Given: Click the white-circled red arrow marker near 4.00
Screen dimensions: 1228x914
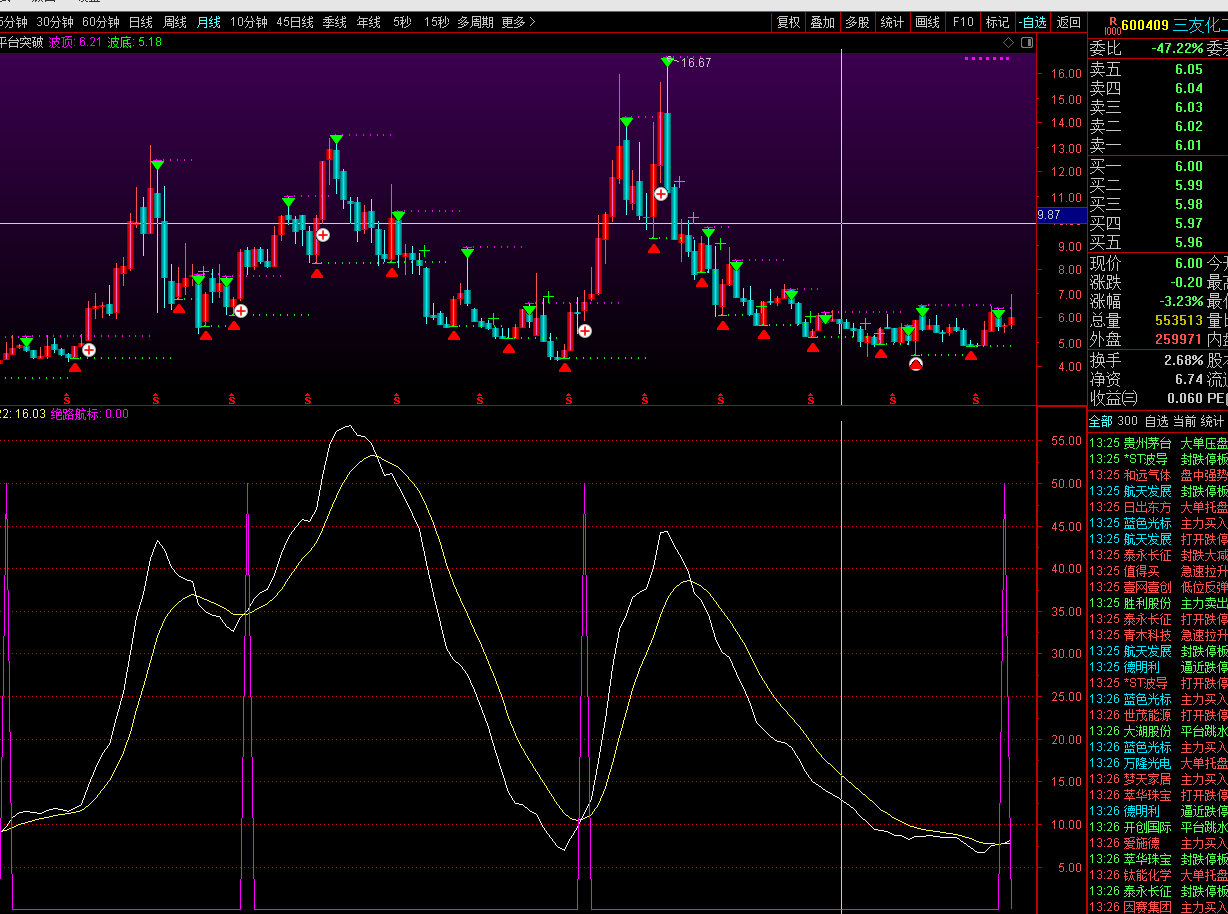Looking at the screenshot, I should pyautogui.click(x=915, y=364).
